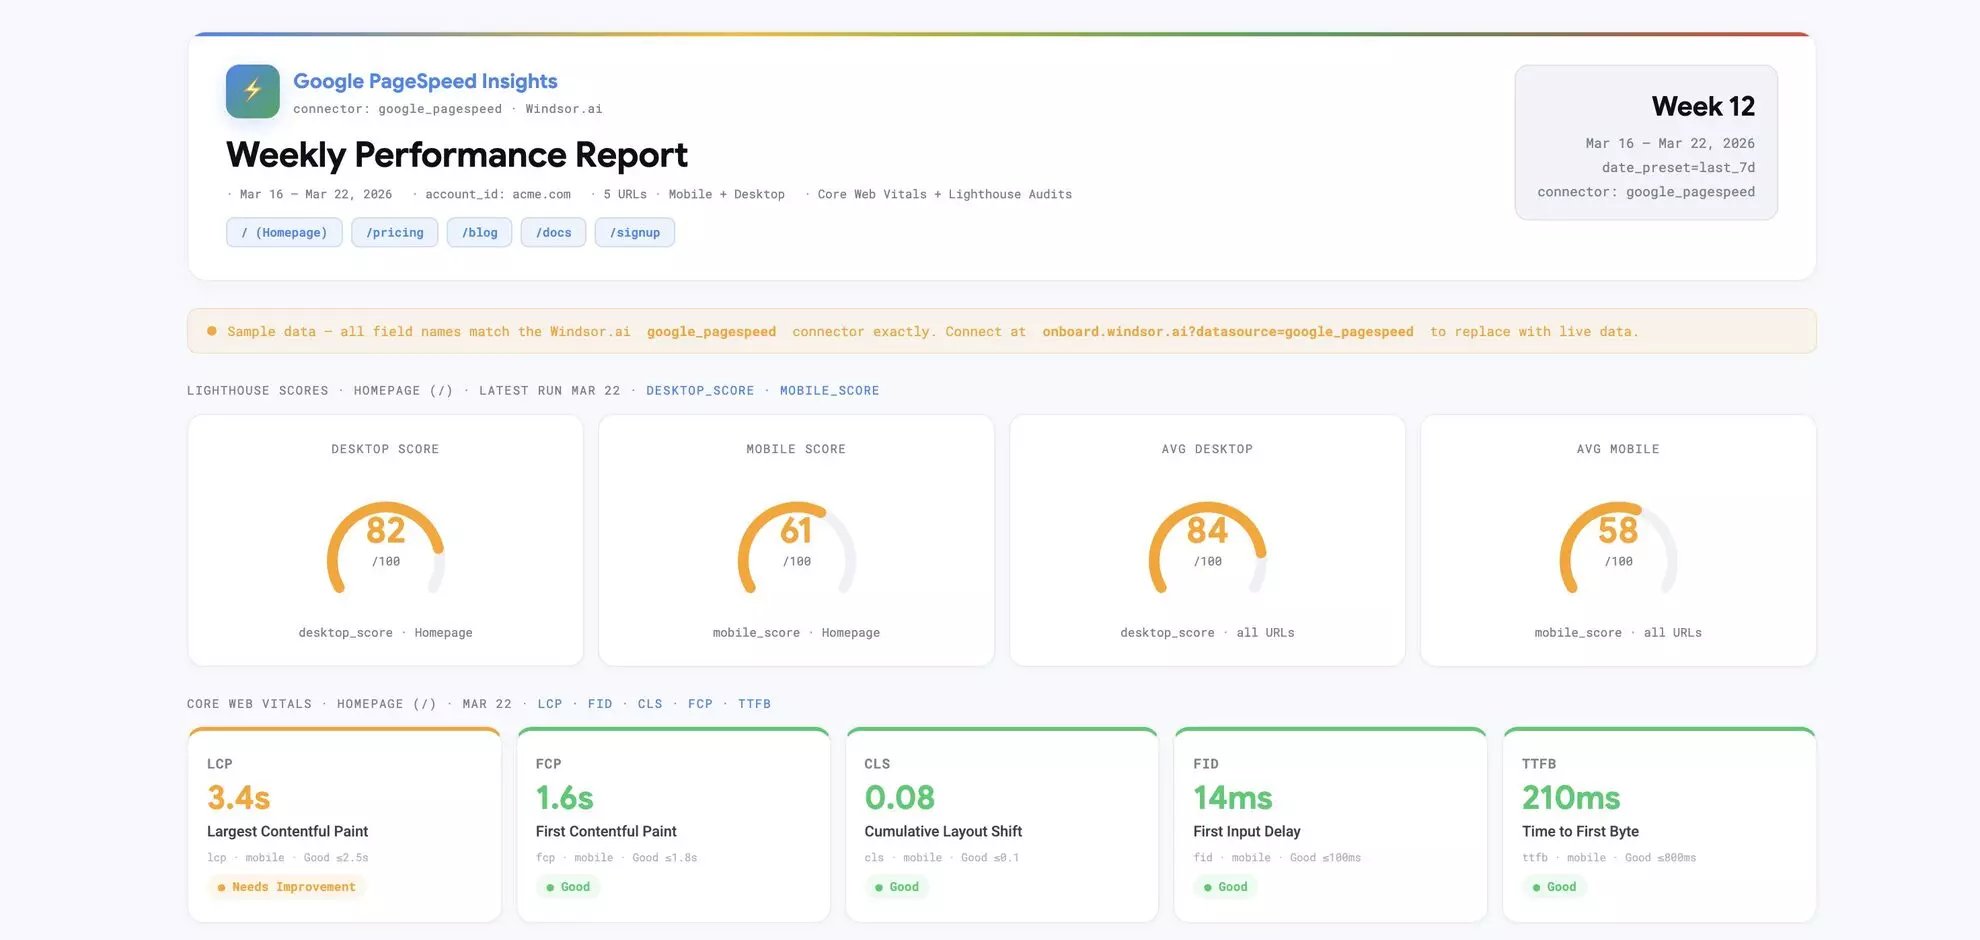Toggle the Needs Improvement badge on LCP card
Image resolution: width=1980 pixels, height=940 pixels.
[286, 887]
